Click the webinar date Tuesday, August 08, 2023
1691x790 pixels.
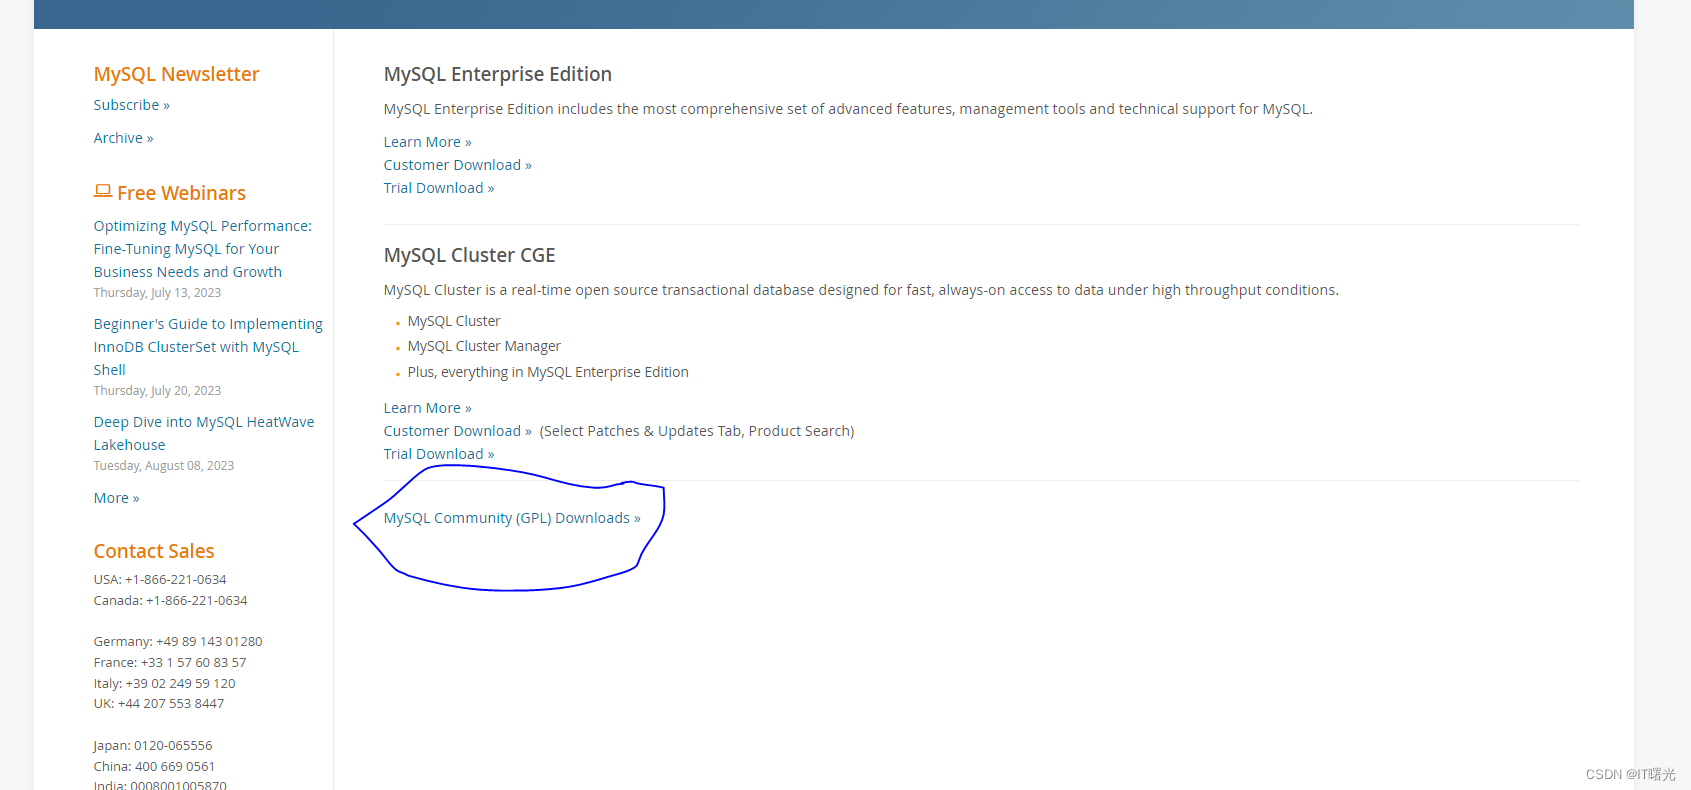pyautogui.click(x=164, y=466)
